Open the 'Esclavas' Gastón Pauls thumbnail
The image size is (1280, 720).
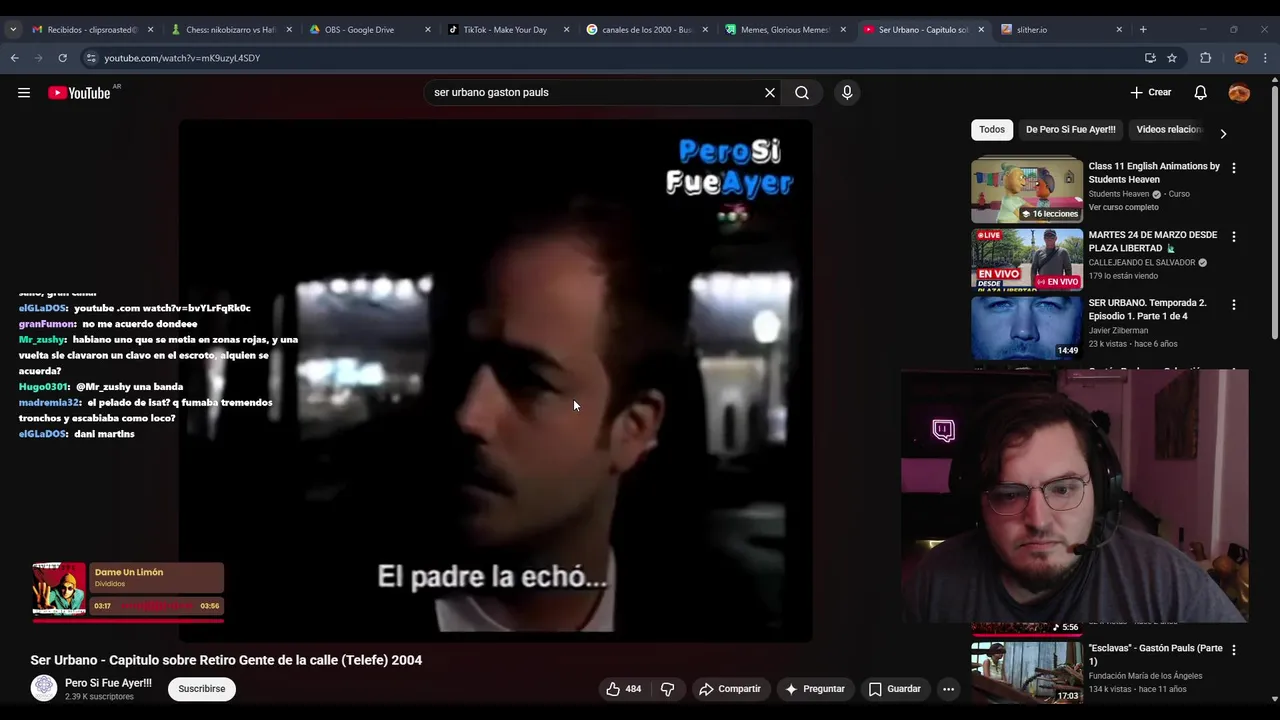1027,672
